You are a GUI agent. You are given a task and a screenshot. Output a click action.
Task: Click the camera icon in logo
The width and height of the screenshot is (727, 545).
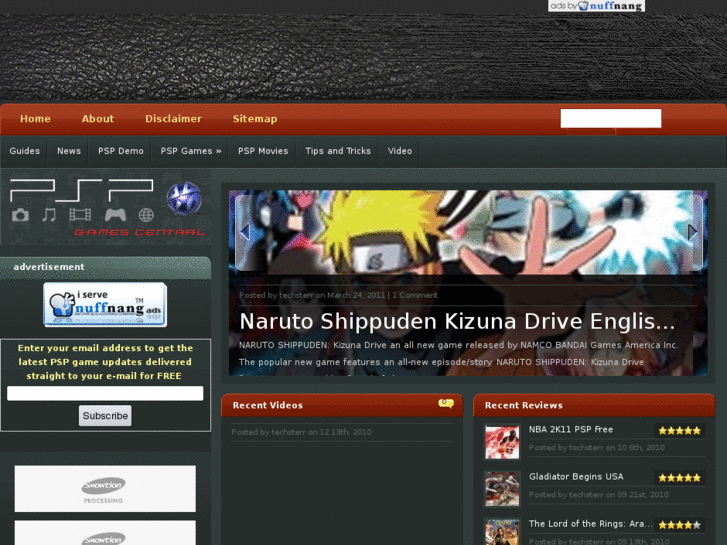[x=20, y=215]
